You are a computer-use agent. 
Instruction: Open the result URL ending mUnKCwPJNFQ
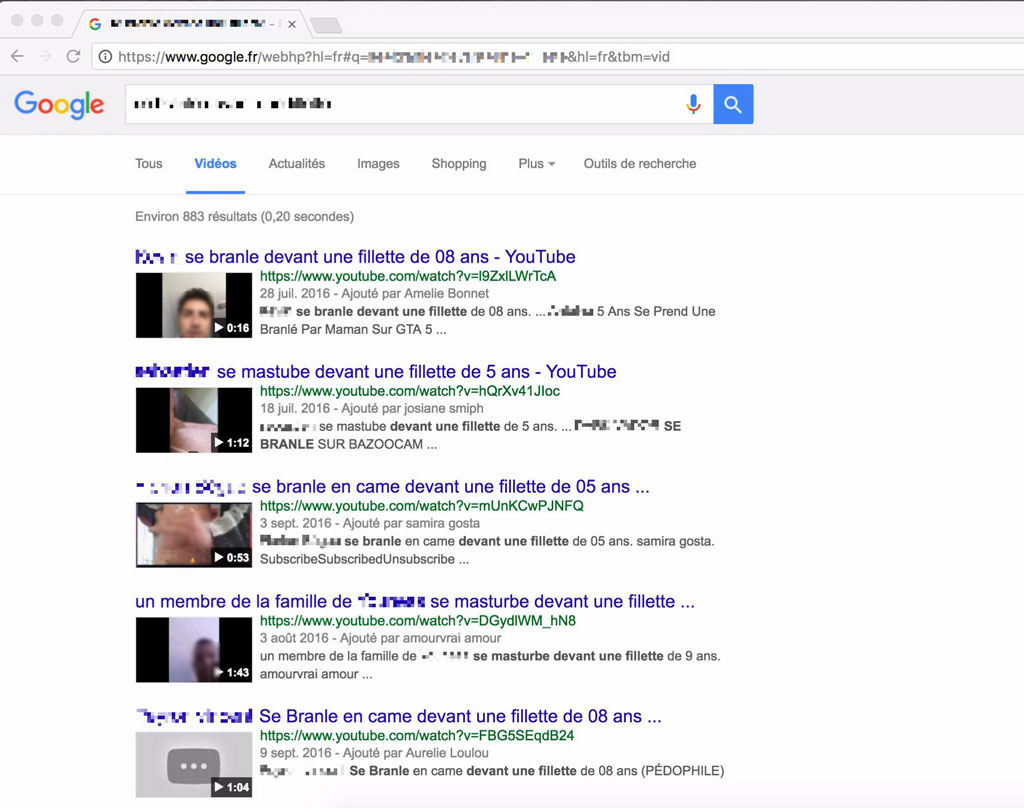[x=421, y=506]
